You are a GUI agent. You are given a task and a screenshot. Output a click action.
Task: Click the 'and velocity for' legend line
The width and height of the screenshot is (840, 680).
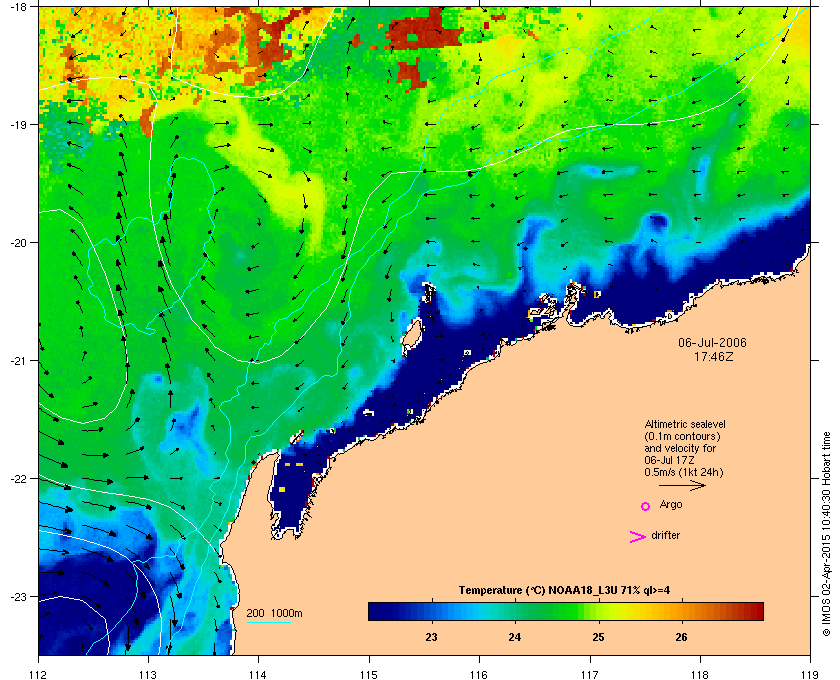pyautogui.click(x=680, y=448)
